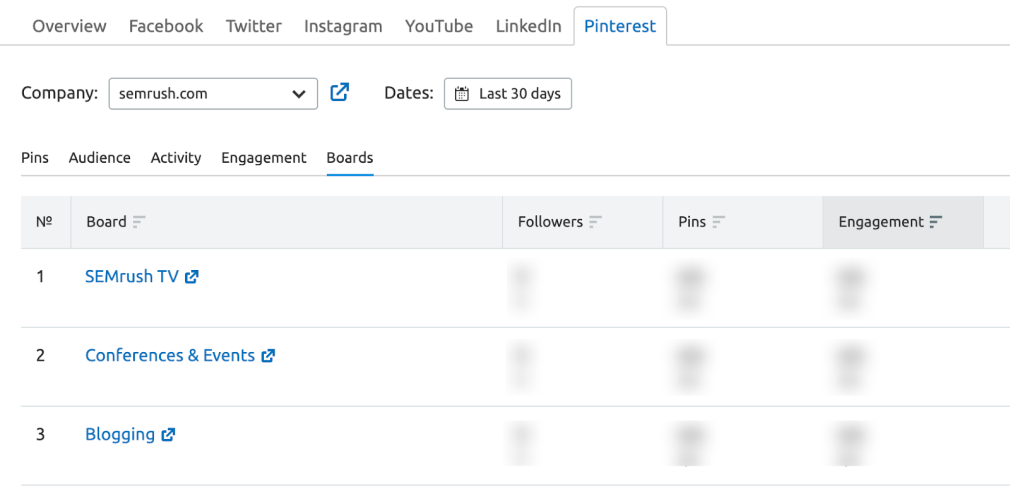Open the Audience sub-tab
1010x487 pixels.
[x=100, y=158]
